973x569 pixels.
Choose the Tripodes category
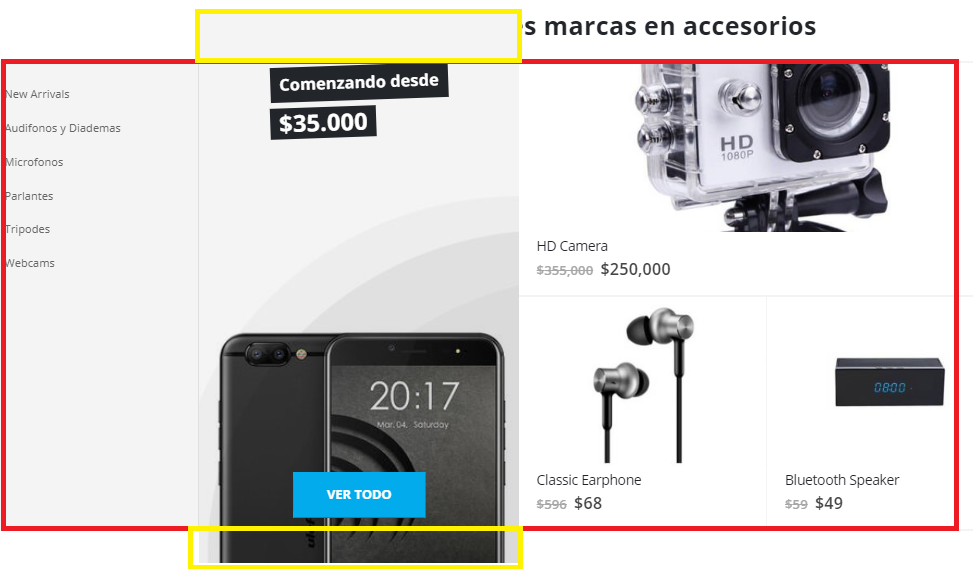[x=27, y=229]
